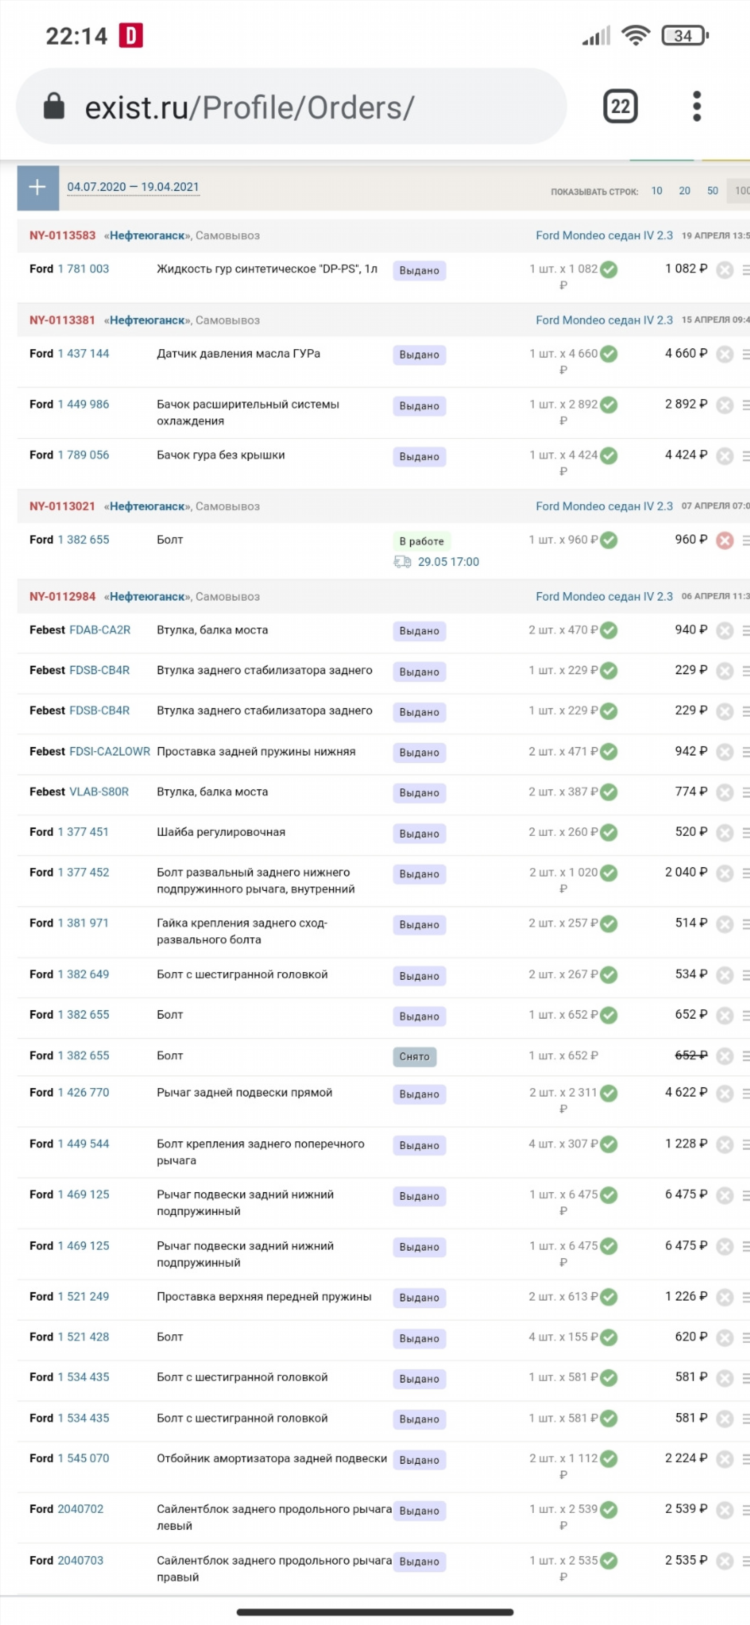The image size is (750, 1625).
Task: Click Выдано badge for Шайба регулировочная
Action: pos(419,834)
